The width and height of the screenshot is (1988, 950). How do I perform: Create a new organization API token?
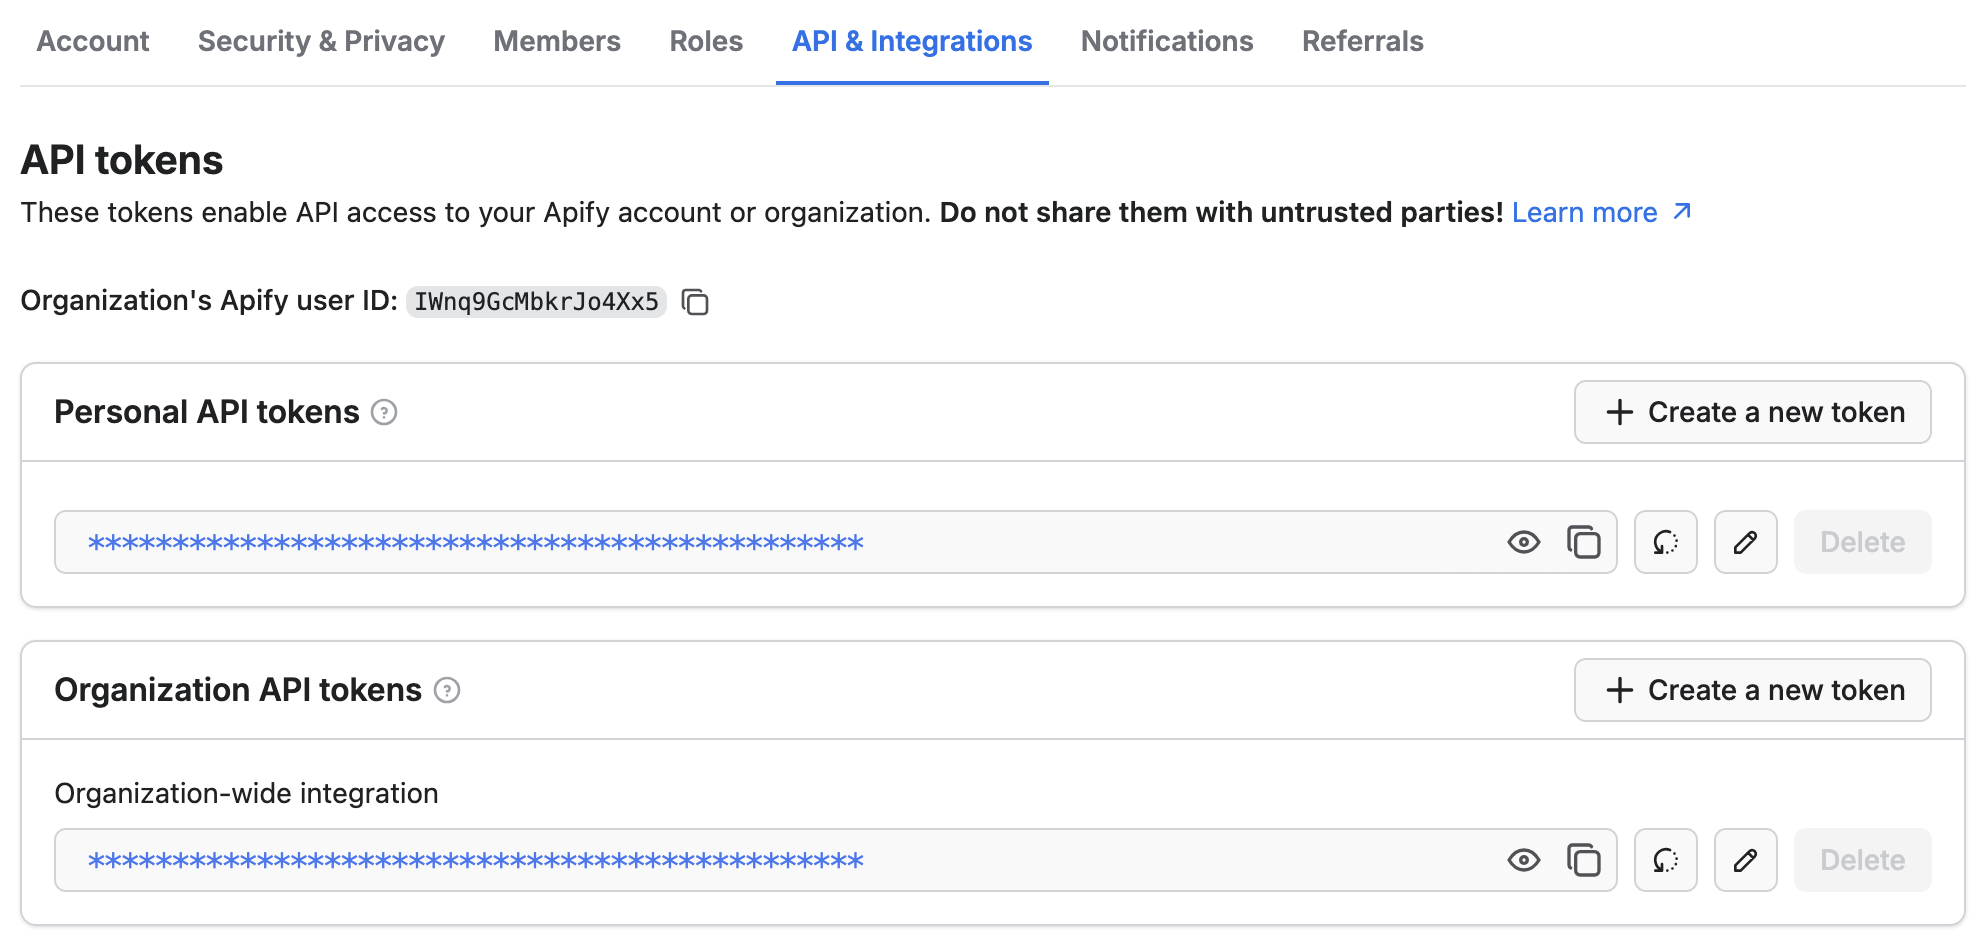click(x=1751, y=690)
